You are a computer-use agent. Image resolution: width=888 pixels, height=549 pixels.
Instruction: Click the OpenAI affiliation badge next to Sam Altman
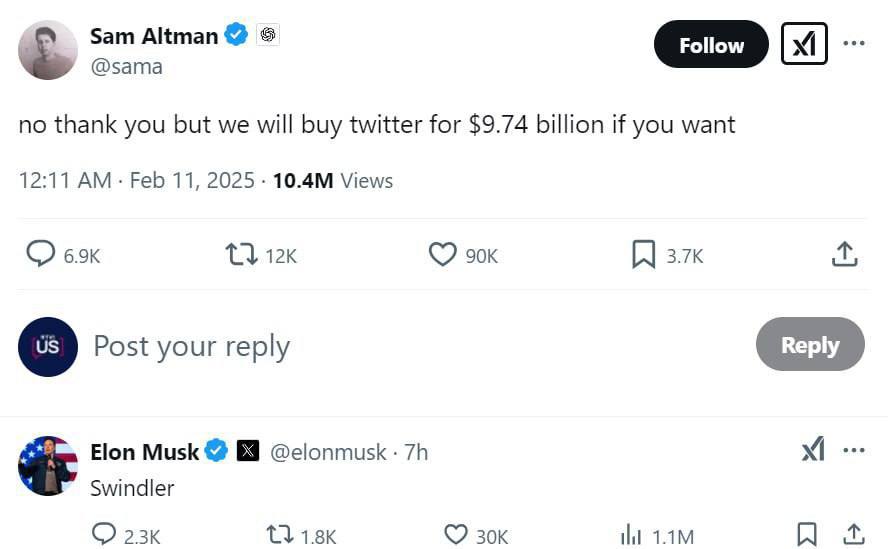coord(268,35)
